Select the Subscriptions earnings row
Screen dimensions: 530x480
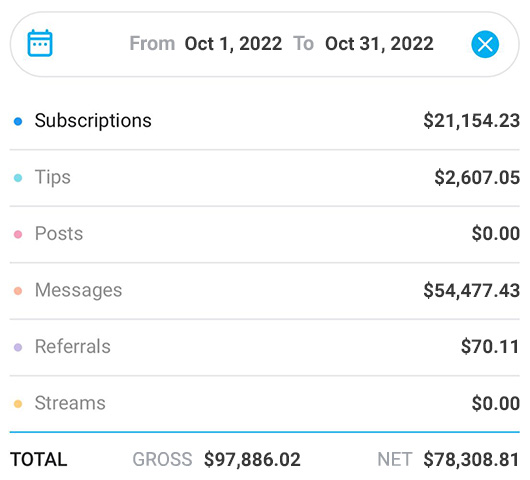[265, 121]
